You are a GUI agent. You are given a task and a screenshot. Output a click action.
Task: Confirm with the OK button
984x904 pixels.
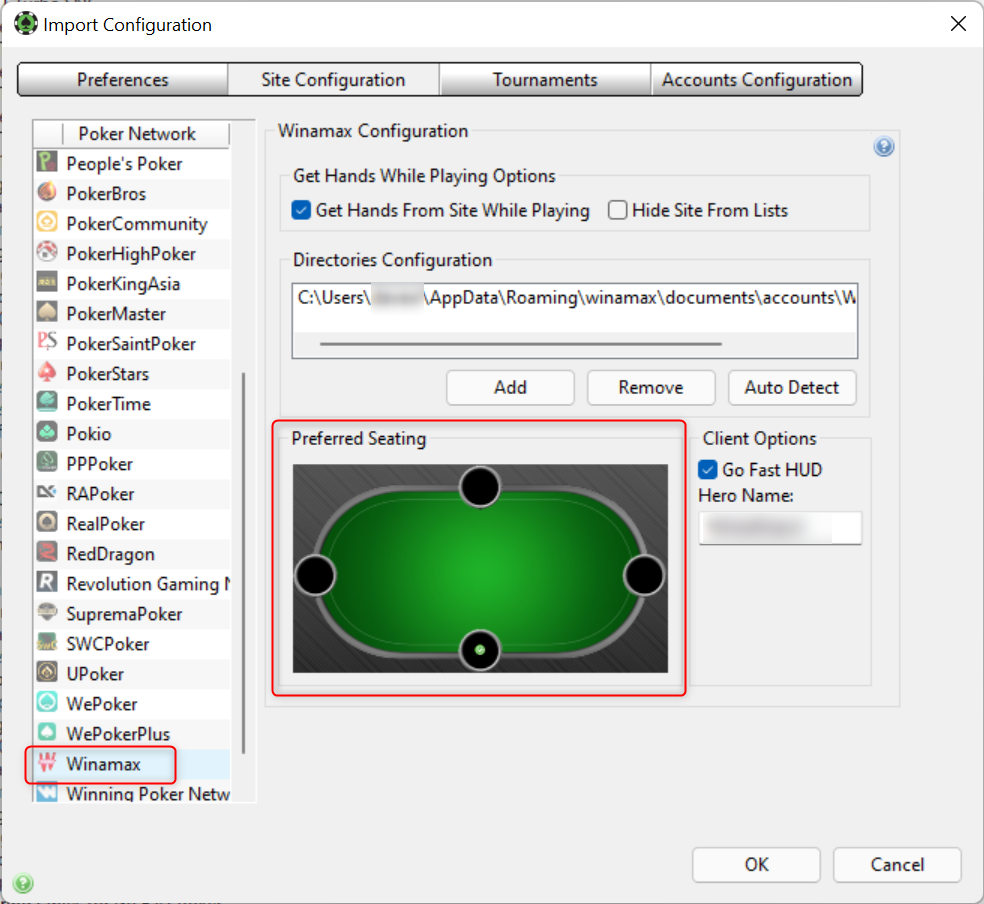756,864
